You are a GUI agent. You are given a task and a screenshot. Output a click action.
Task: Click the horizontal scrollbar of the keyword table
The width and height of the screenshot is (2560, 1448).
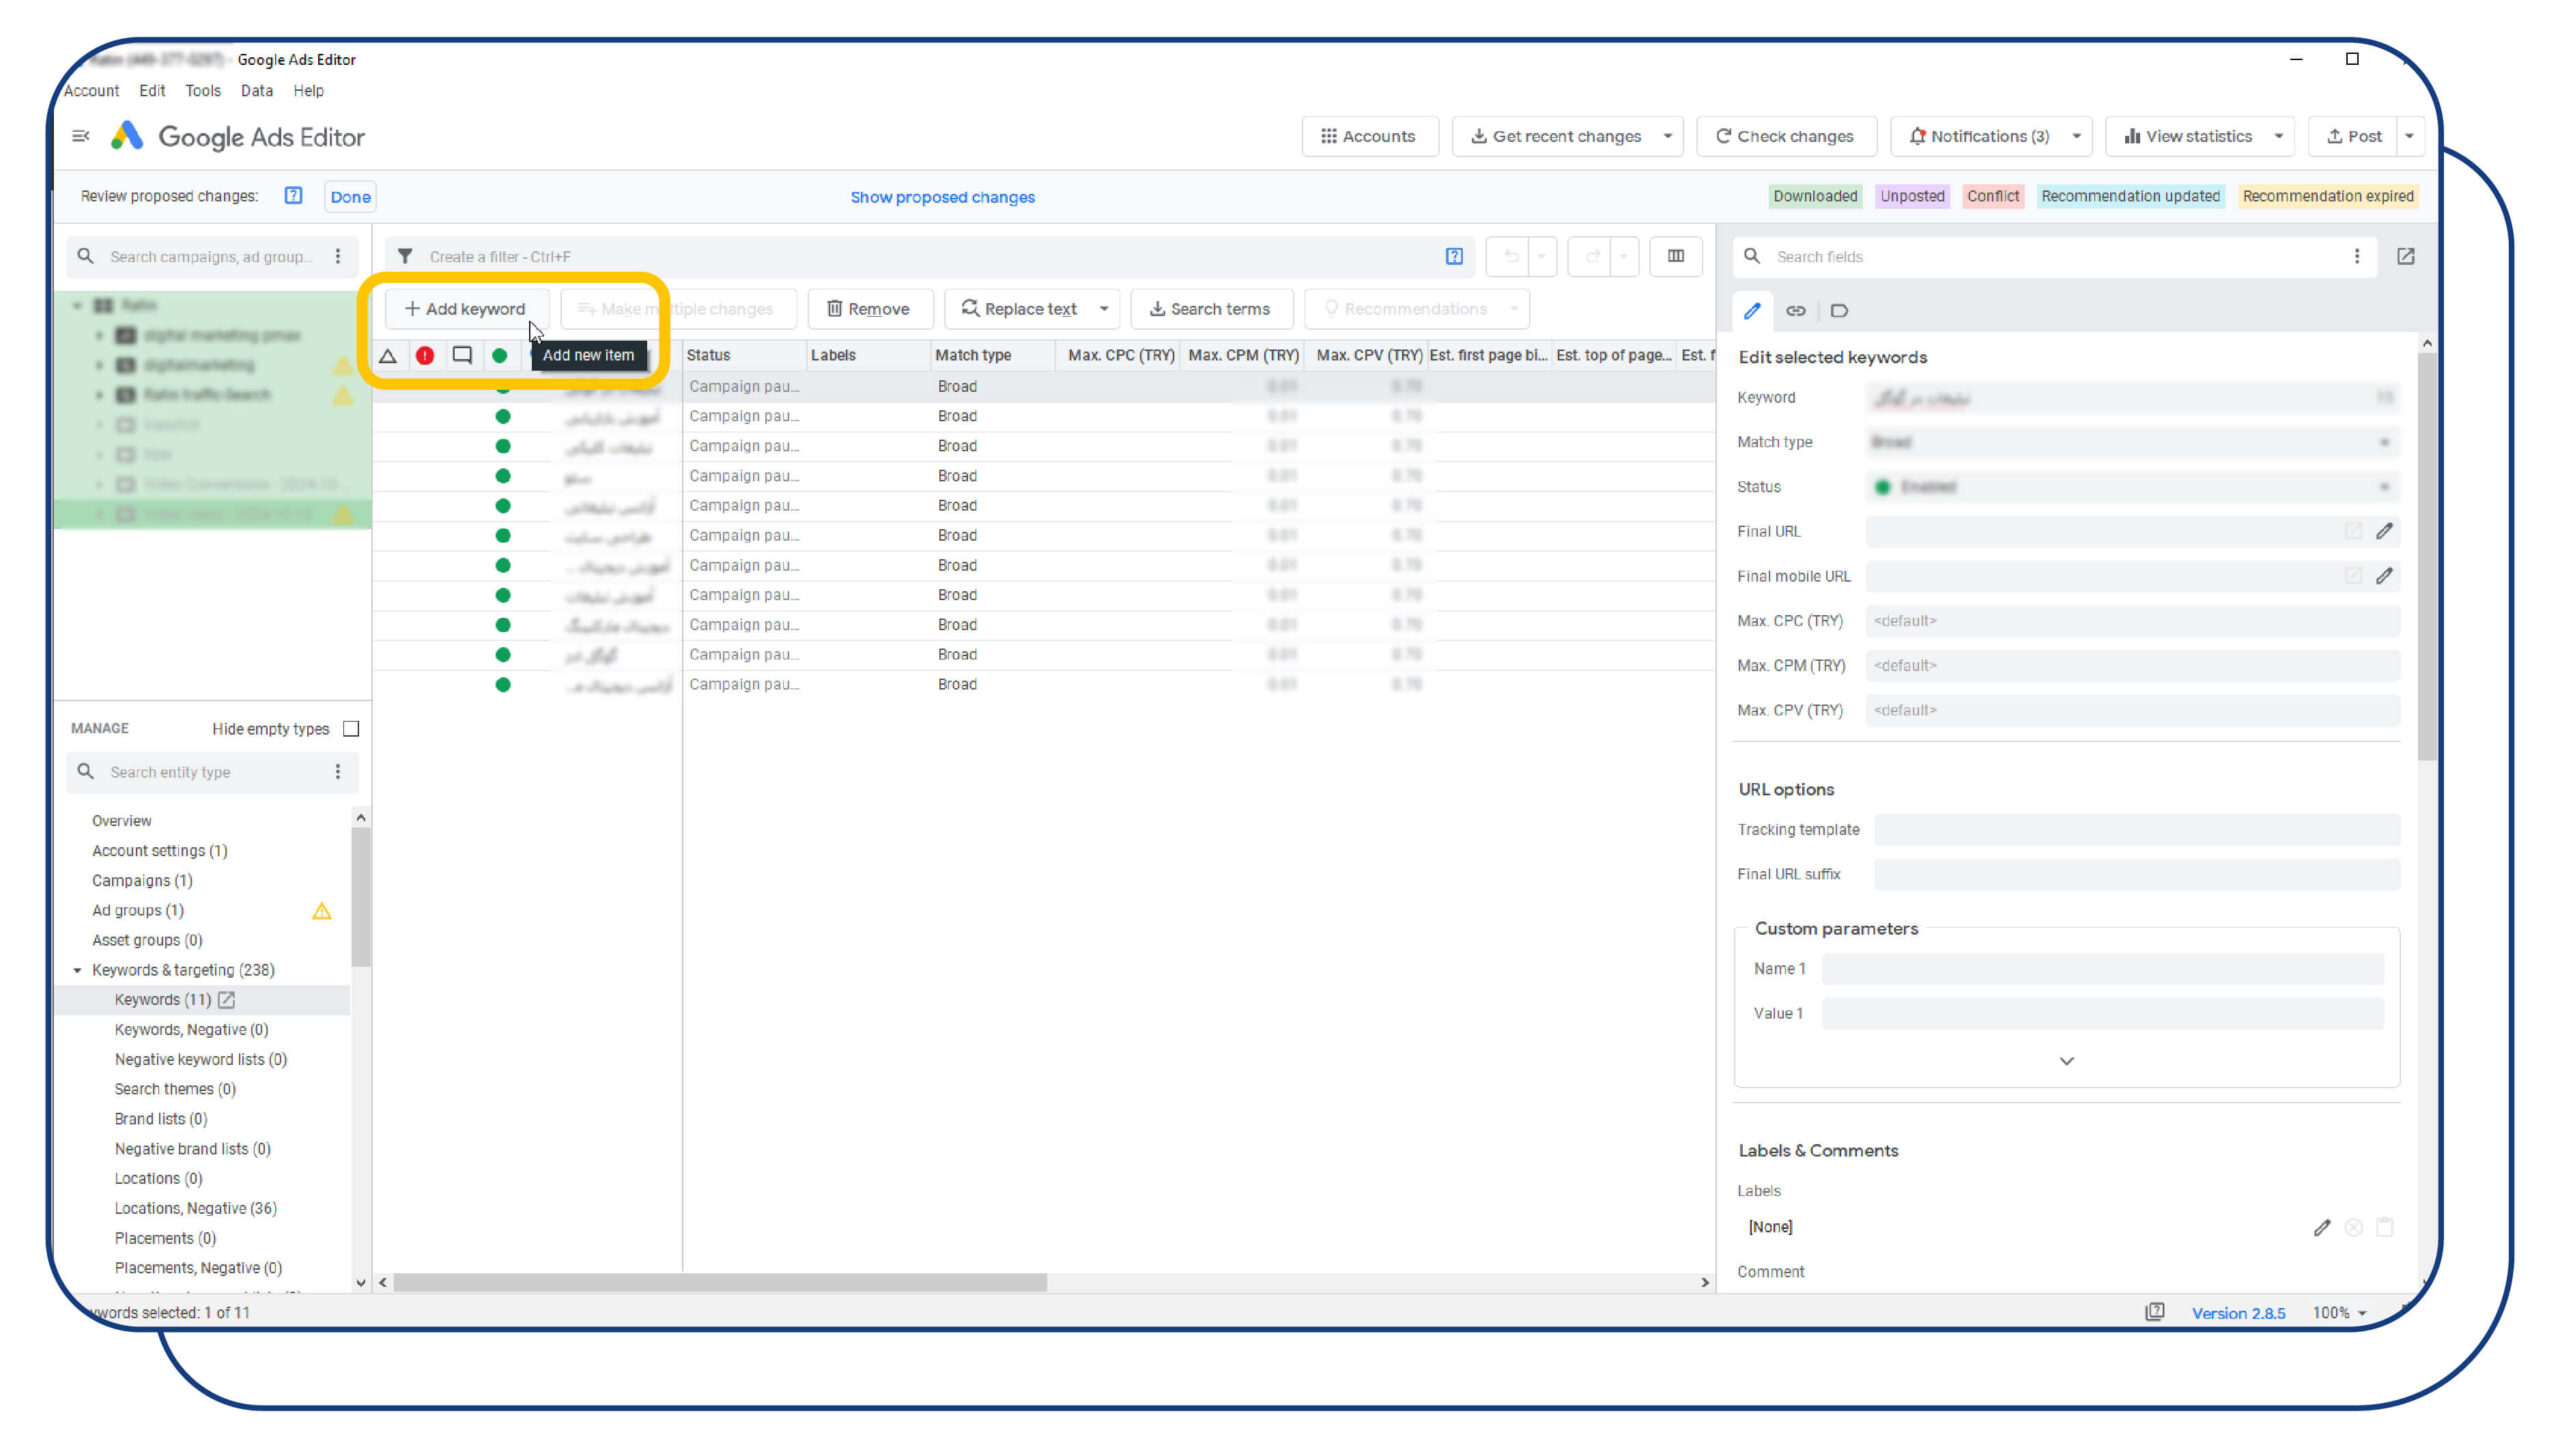click(720, 1282)
